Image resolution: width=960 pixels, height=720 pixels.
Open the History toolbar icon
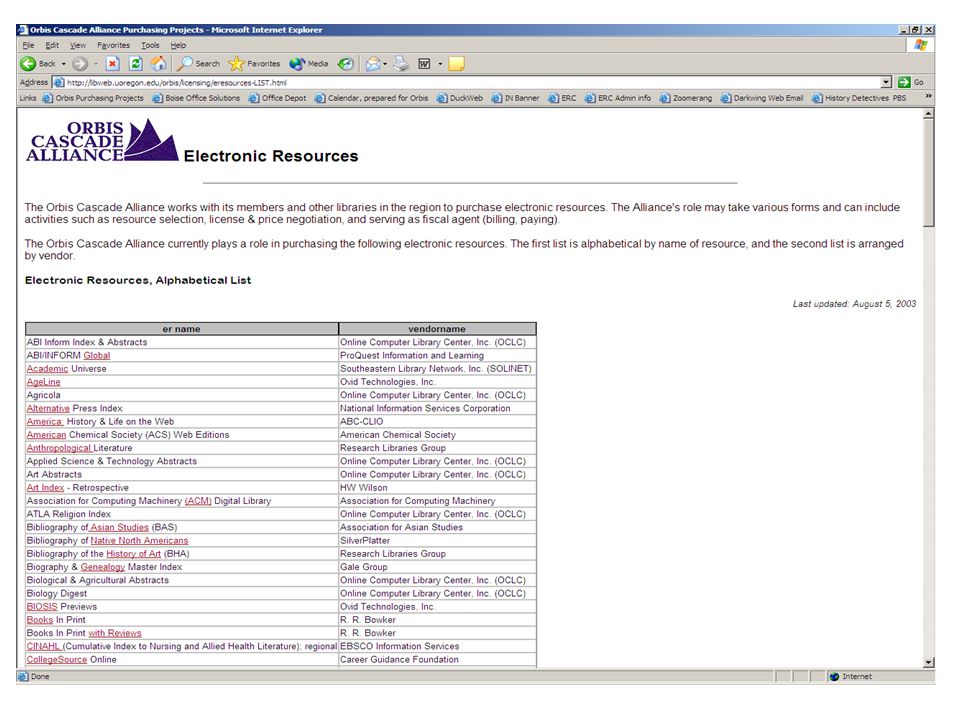pos(346,64)
